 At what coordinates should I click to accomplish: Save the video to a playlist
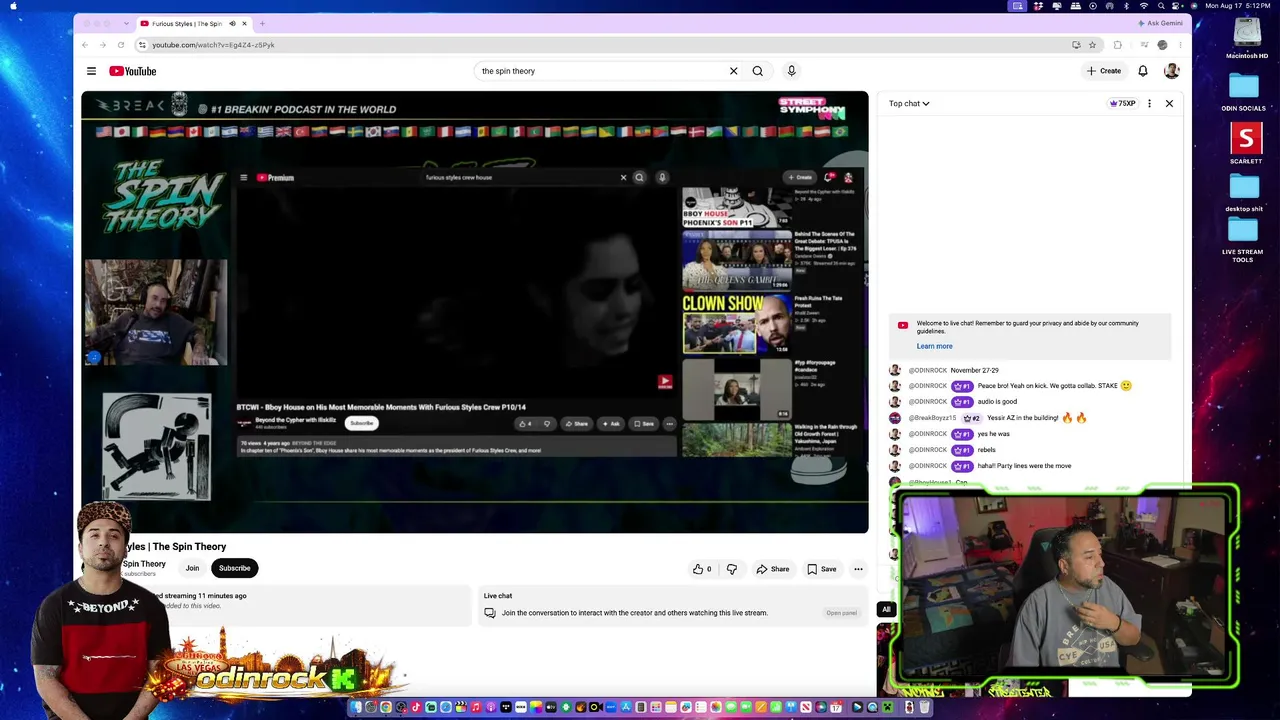(x=822, y=569)
